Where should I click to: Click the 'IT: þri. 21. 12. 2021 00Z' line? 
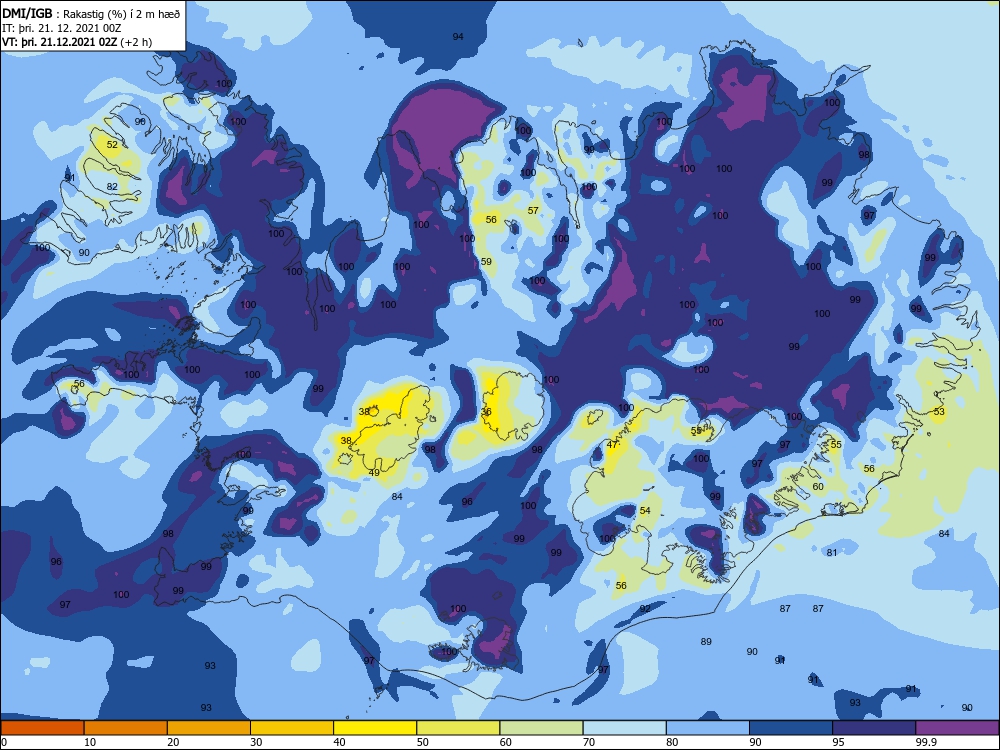[62, 28]
